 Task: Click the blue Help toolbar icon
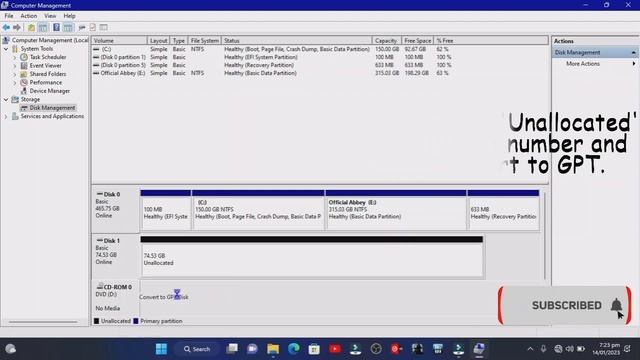coord(56,27)
